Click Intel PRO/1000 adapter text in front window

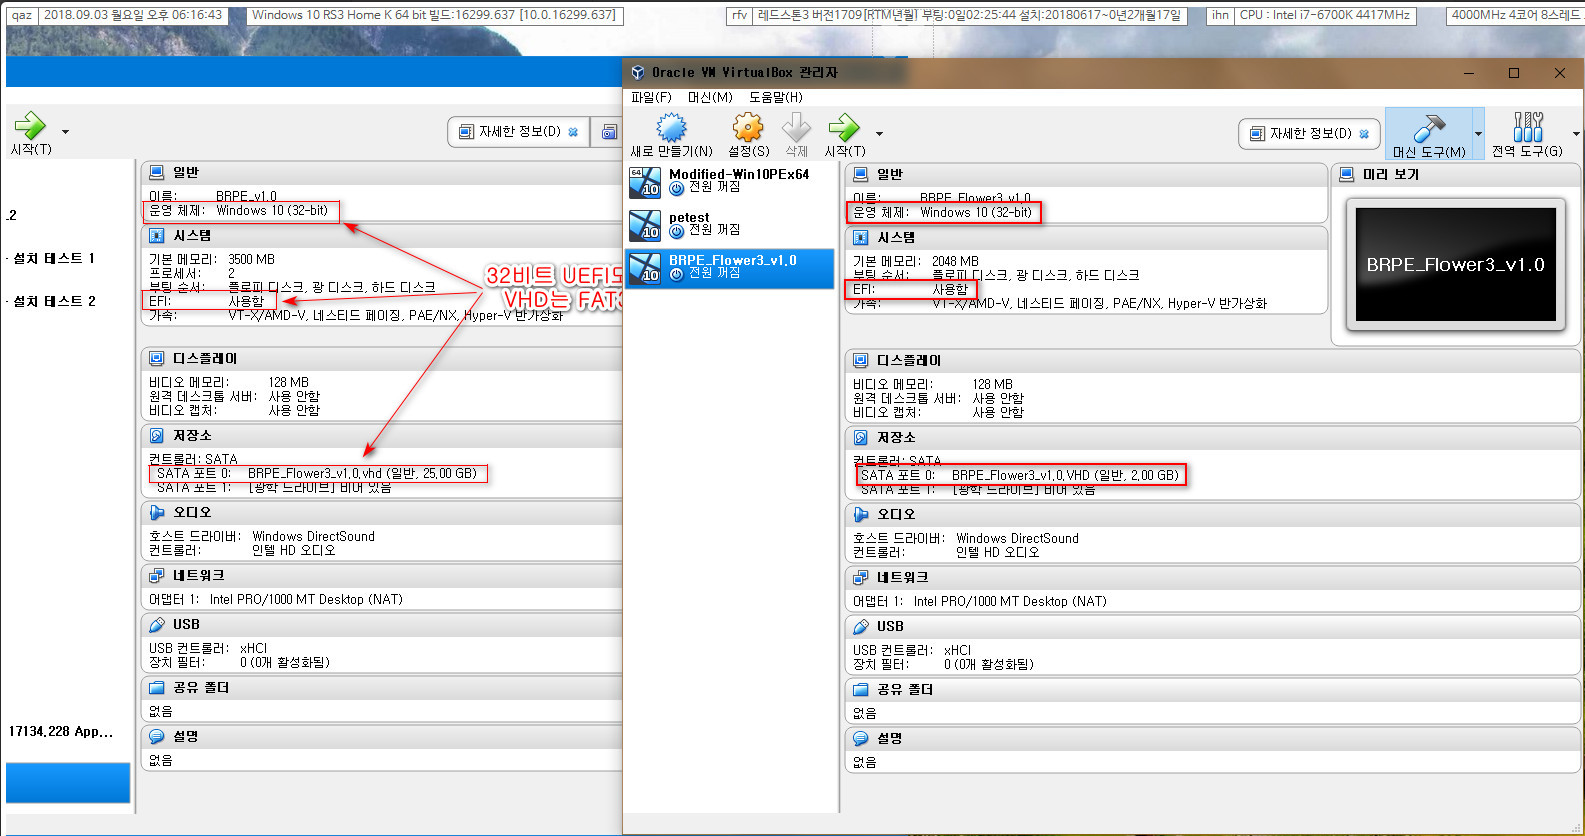(1010, 601)
